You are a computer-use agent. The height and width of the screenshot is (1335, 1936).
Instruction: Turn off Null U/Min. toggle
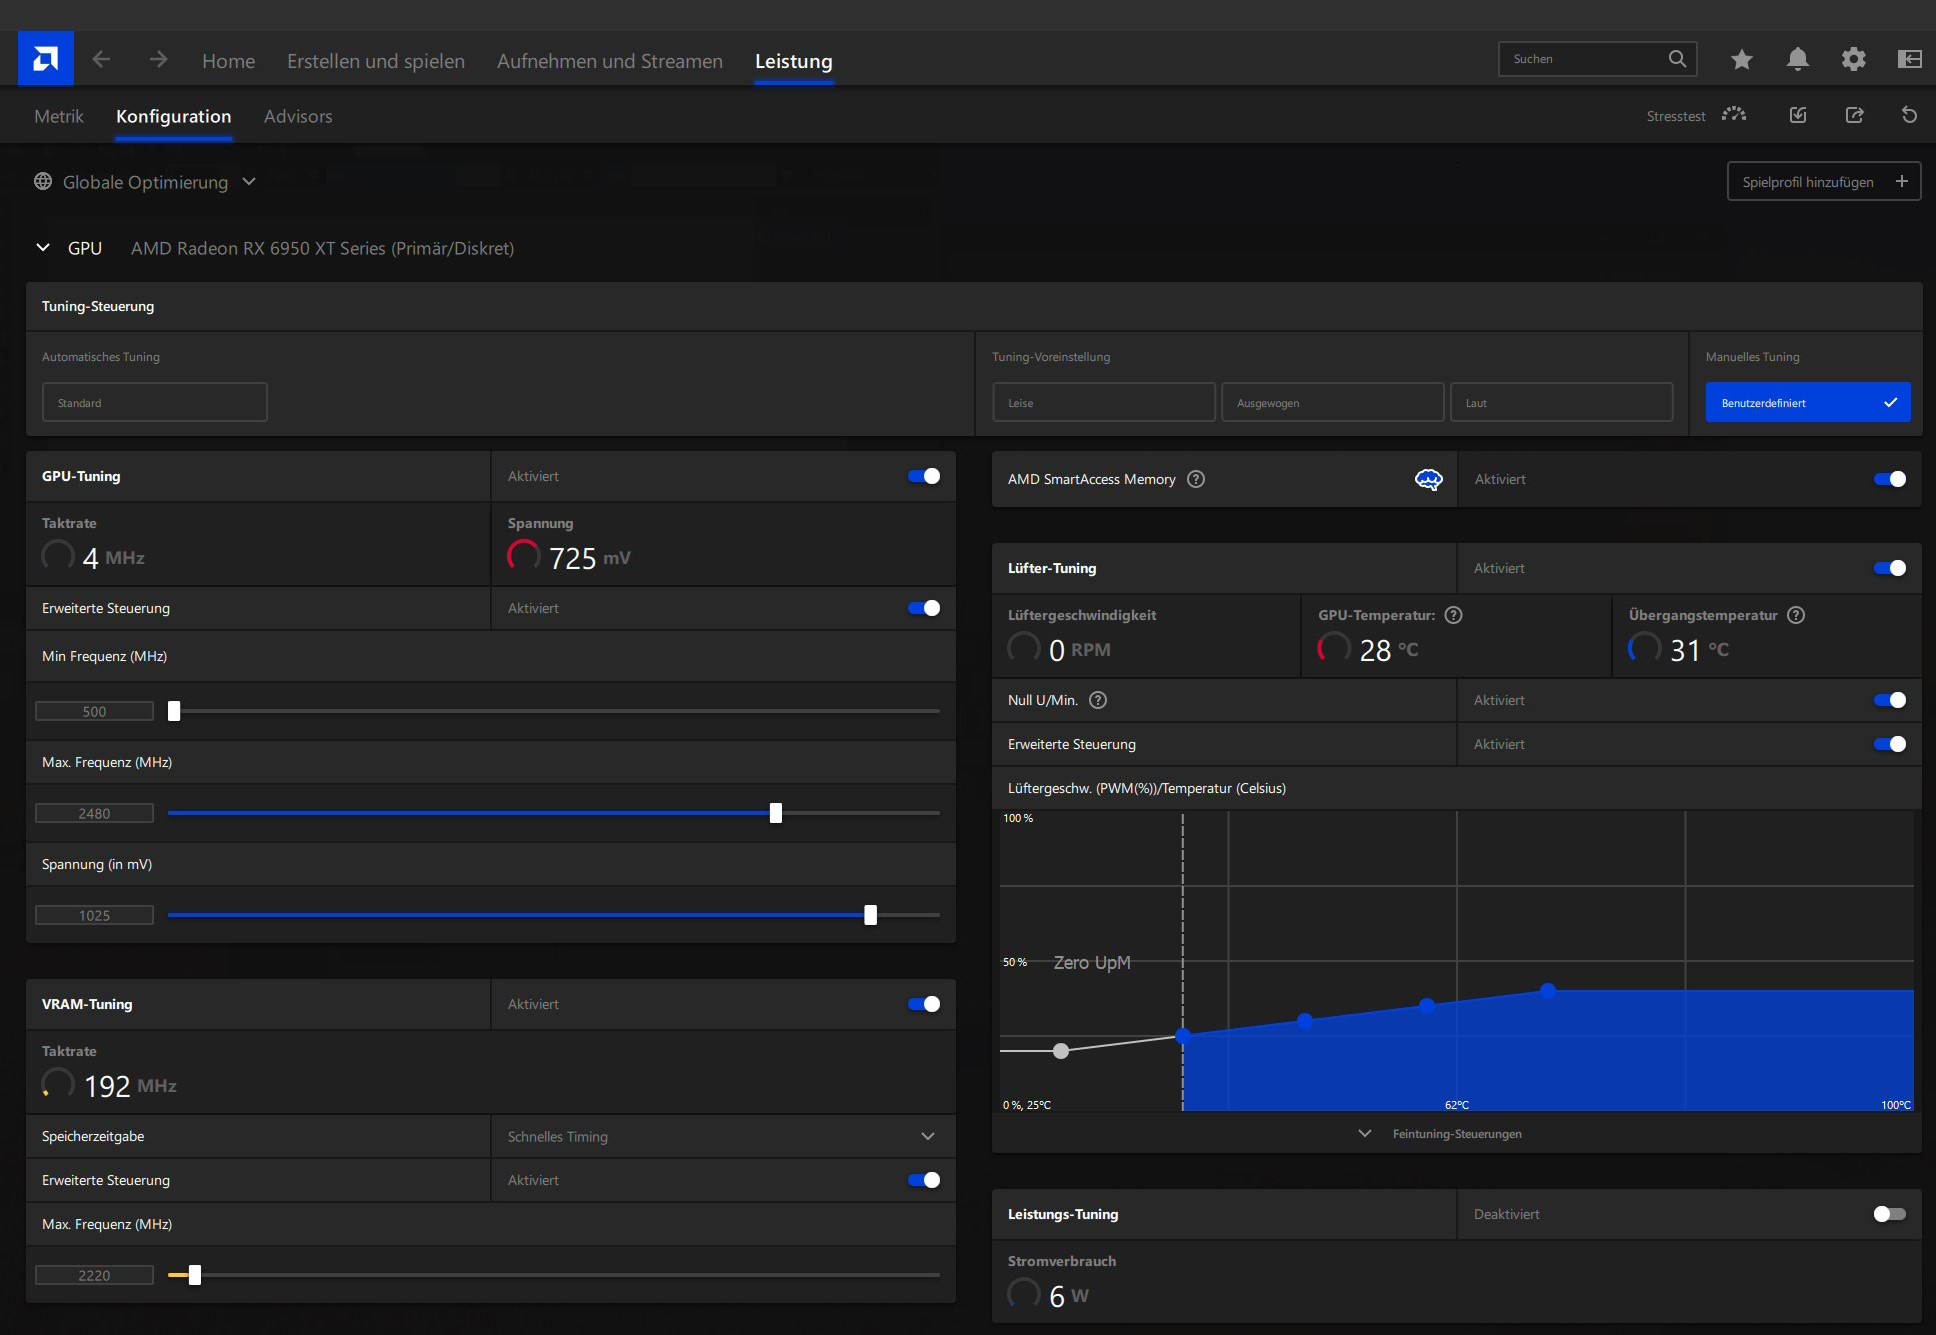tap(1889, 700)
